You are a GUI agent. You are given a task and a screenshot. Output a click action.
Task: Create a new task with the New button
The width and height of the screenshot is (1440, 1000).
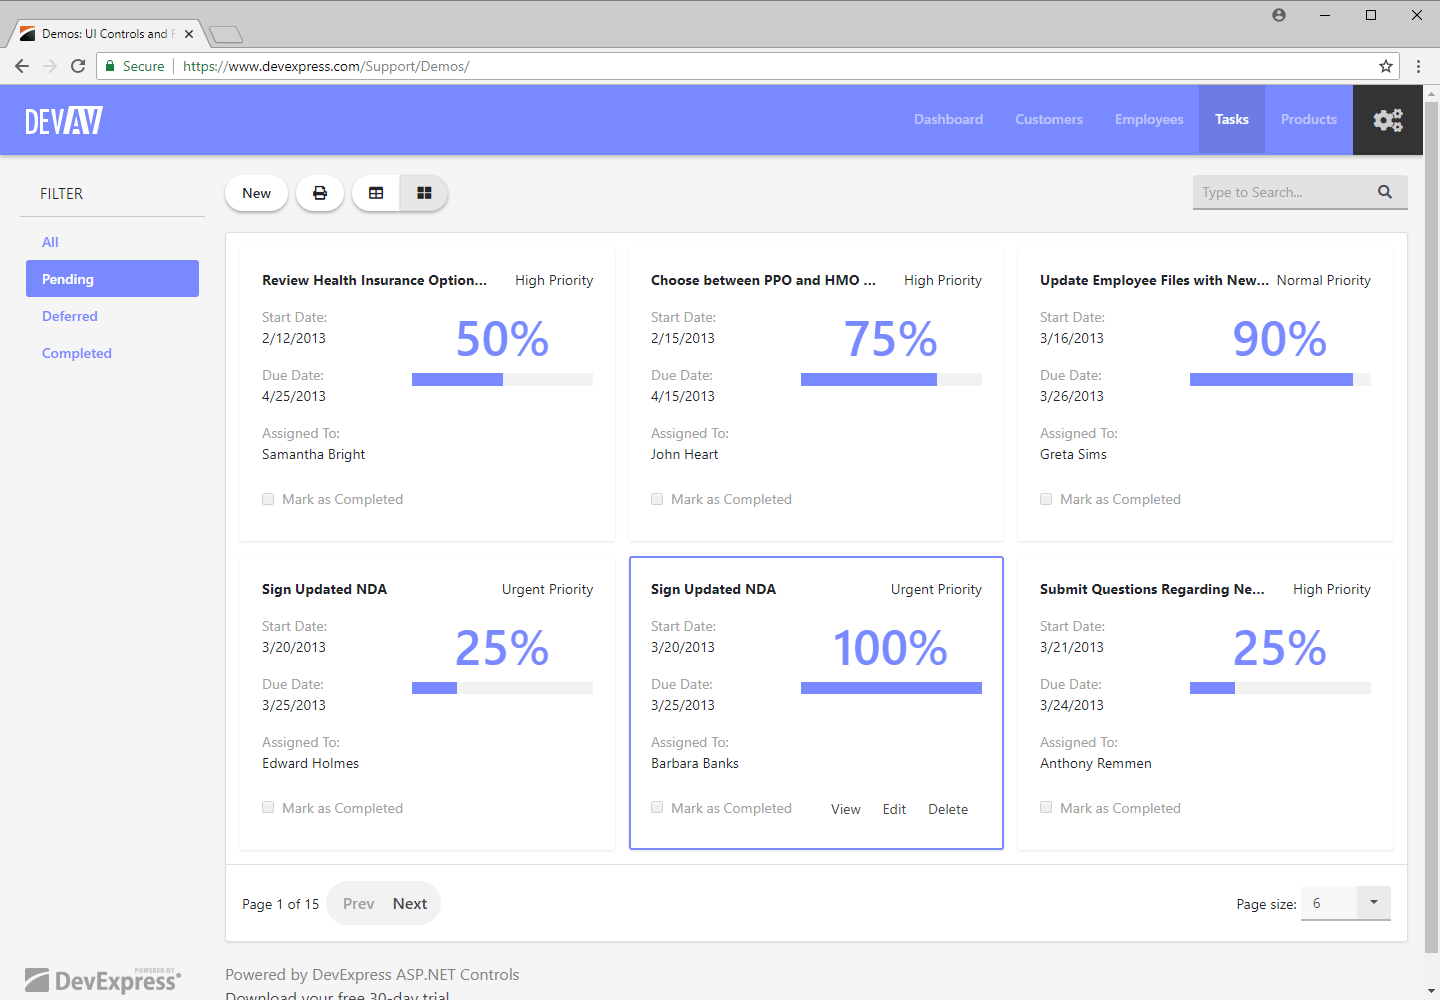tap(256, 192)
